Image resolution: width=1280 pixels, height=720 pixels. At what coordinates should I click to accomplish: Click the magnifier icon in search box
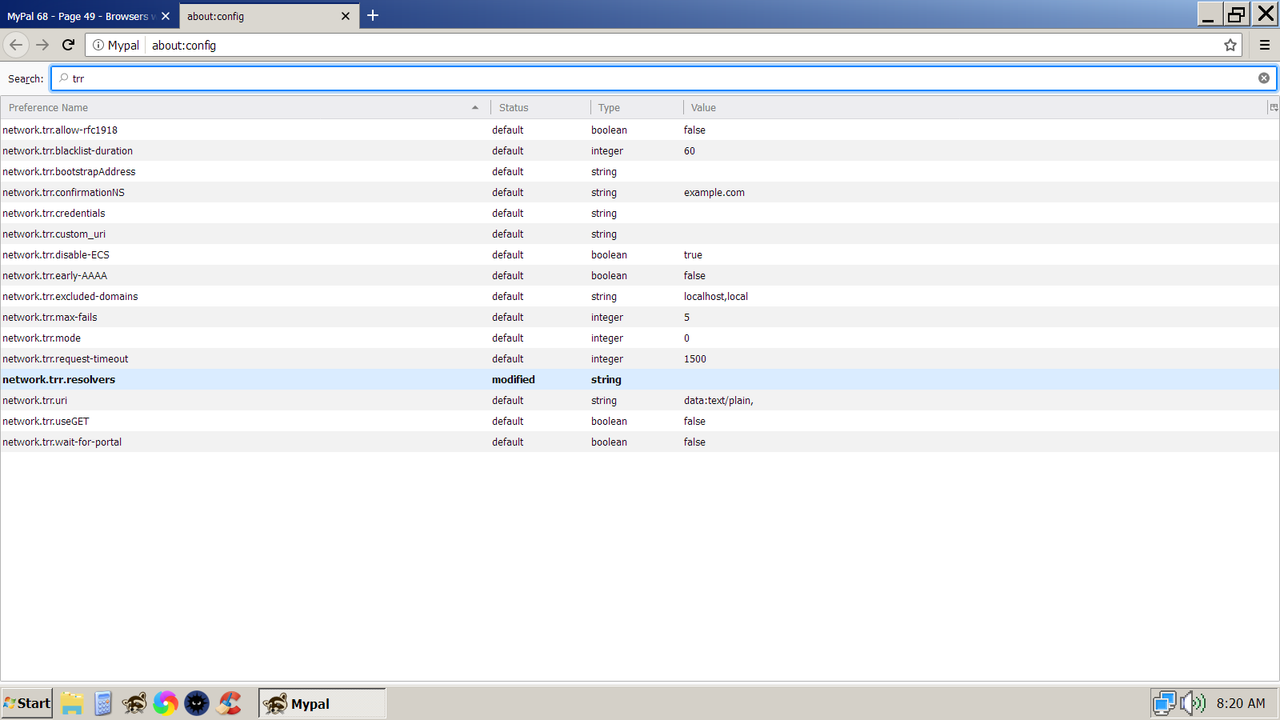[63, 78]
